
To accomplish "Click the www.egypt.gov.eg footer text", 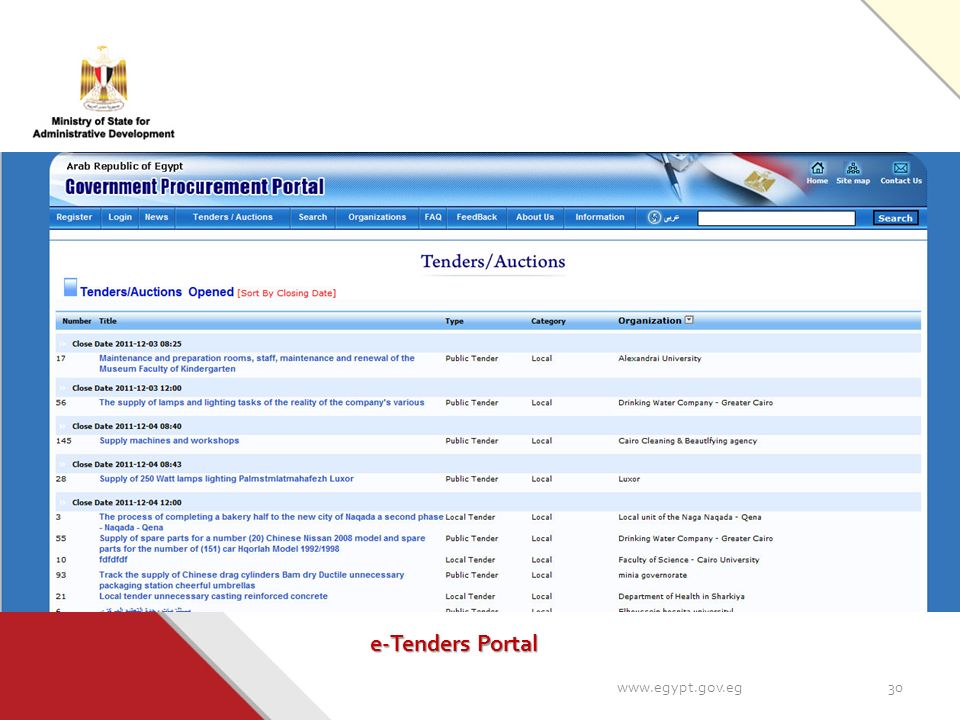I will tap(679, 688).
